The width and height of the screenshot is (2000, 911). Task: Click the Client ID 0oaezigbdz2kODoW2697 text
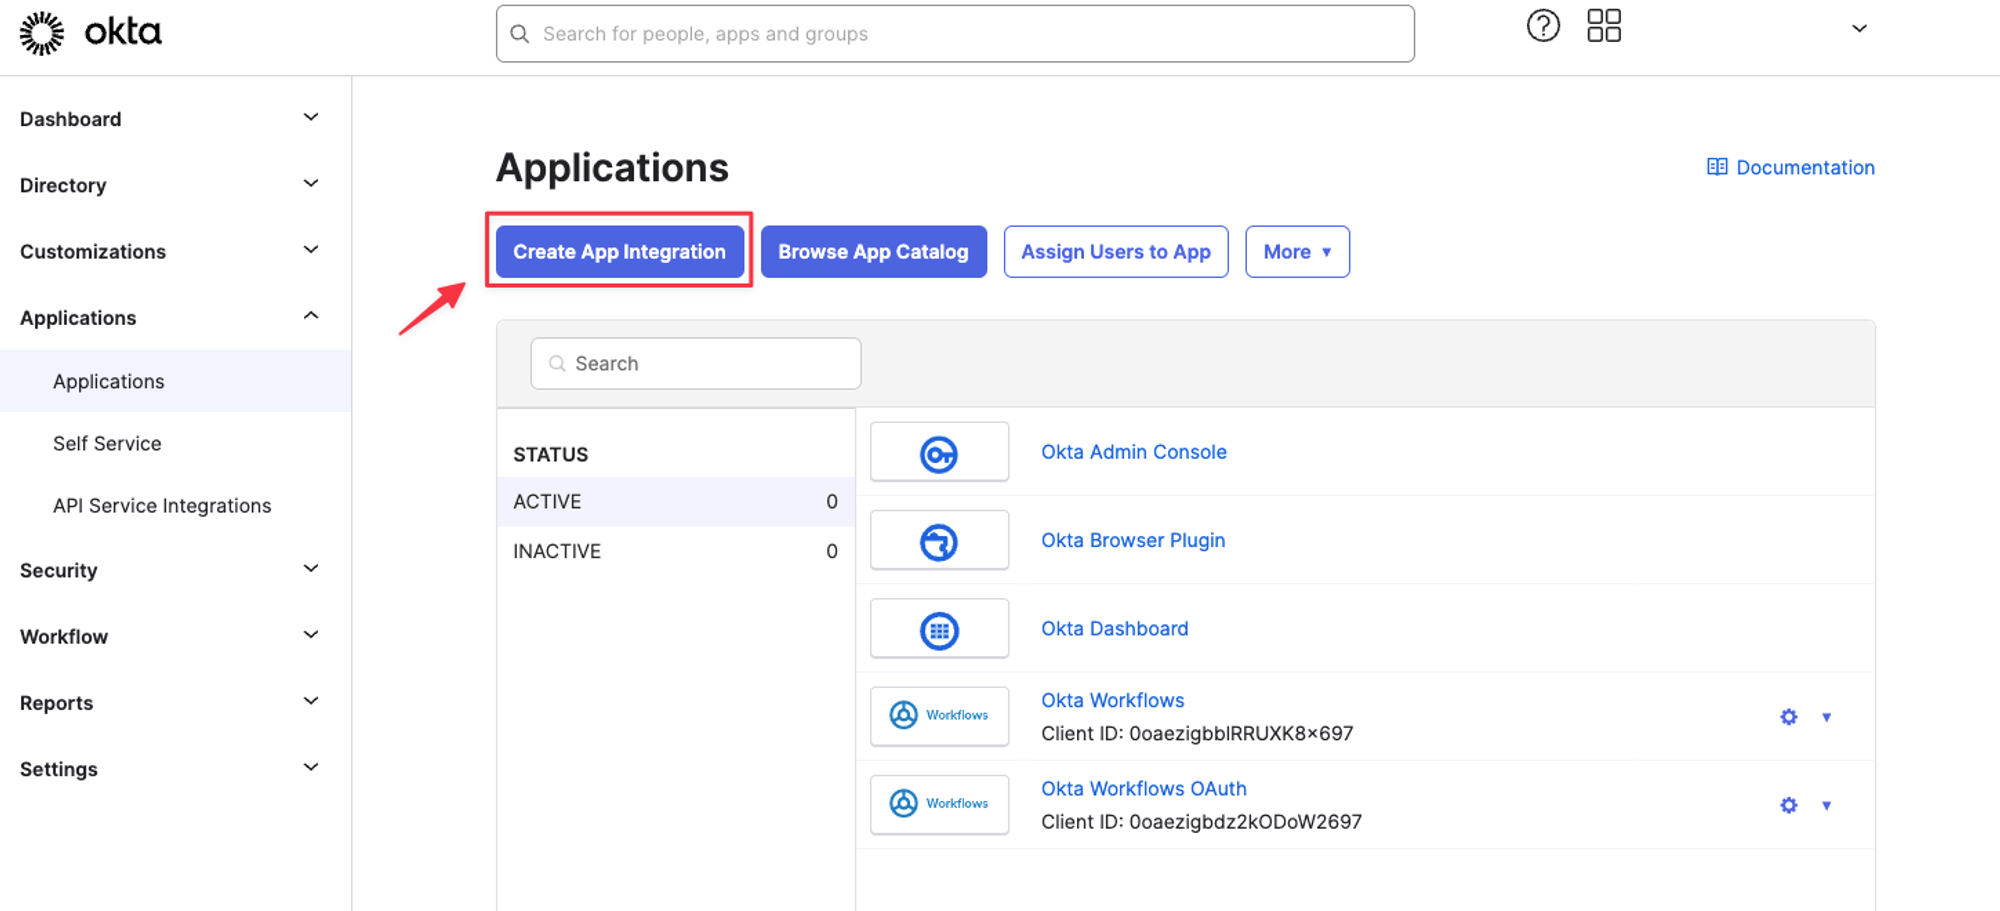click(1201, 821)
